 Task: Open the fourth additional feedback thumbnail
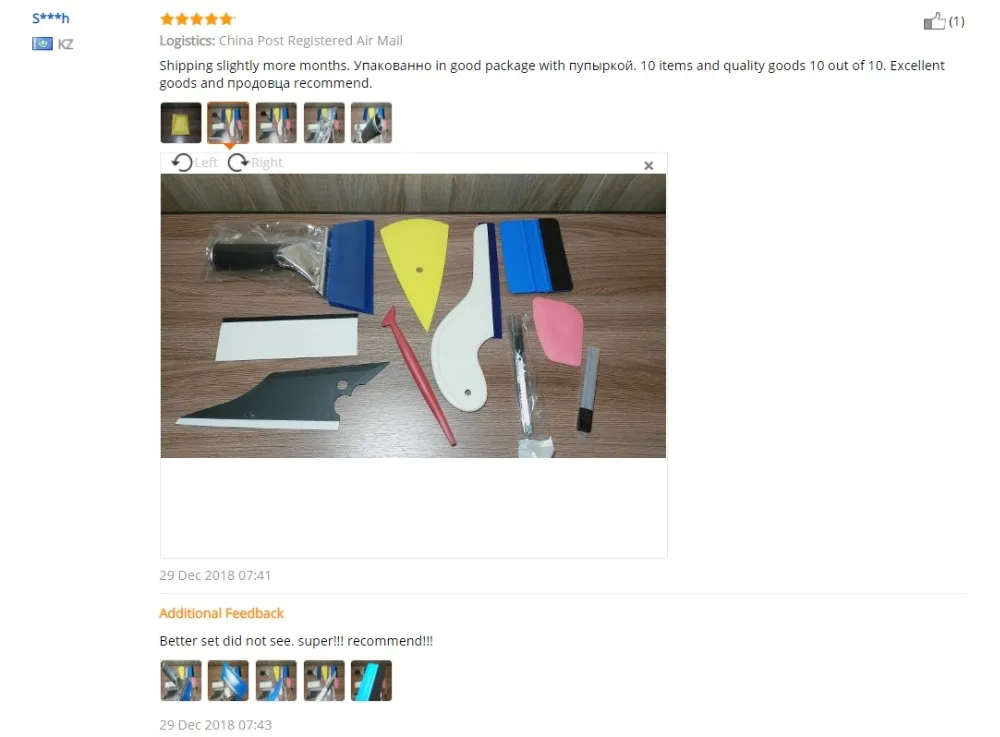(x=324, y=680)
